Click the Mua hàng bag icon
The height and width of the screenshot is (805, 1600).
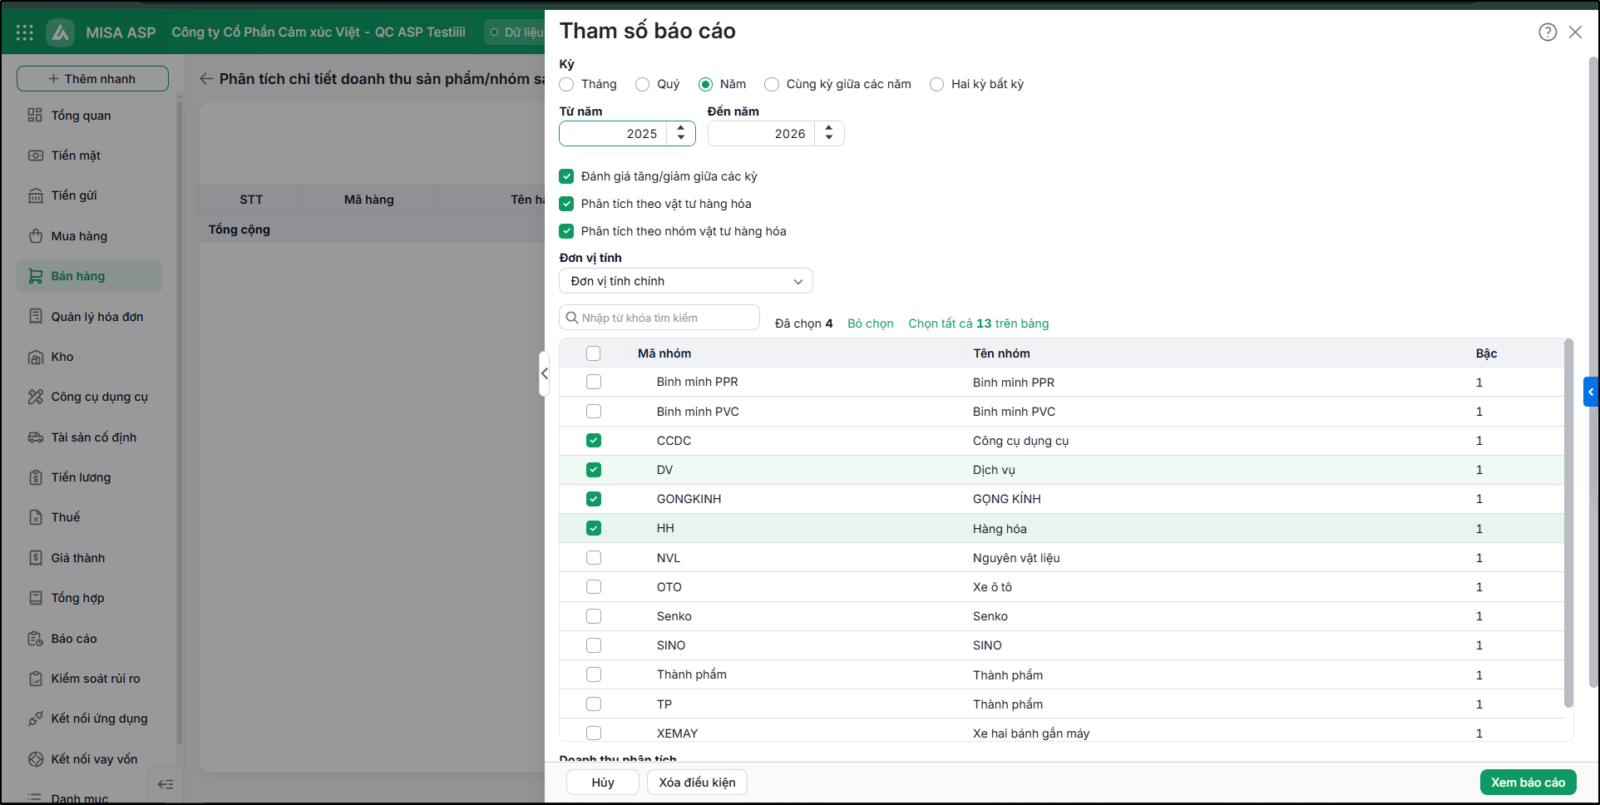pyautogui.click(x=35, y=236)
